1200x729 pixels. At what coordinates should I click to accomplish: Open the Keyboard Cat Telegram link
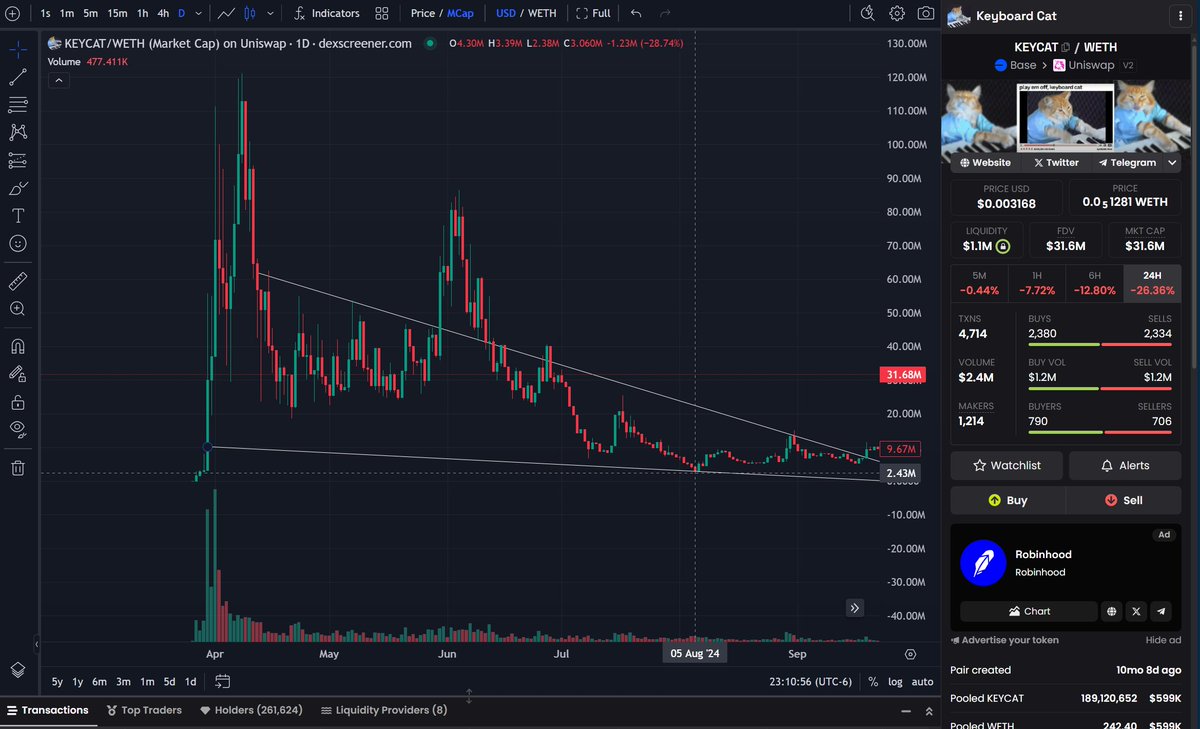pos(1127,162)
